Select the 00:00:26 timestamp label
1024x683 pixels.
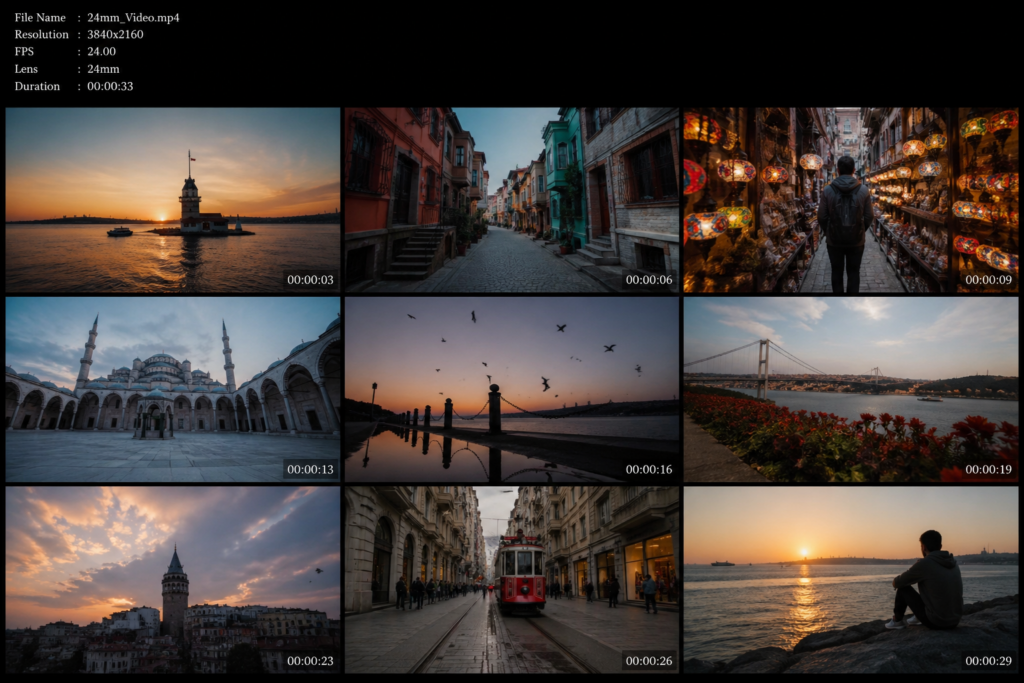tap(649, 661)
